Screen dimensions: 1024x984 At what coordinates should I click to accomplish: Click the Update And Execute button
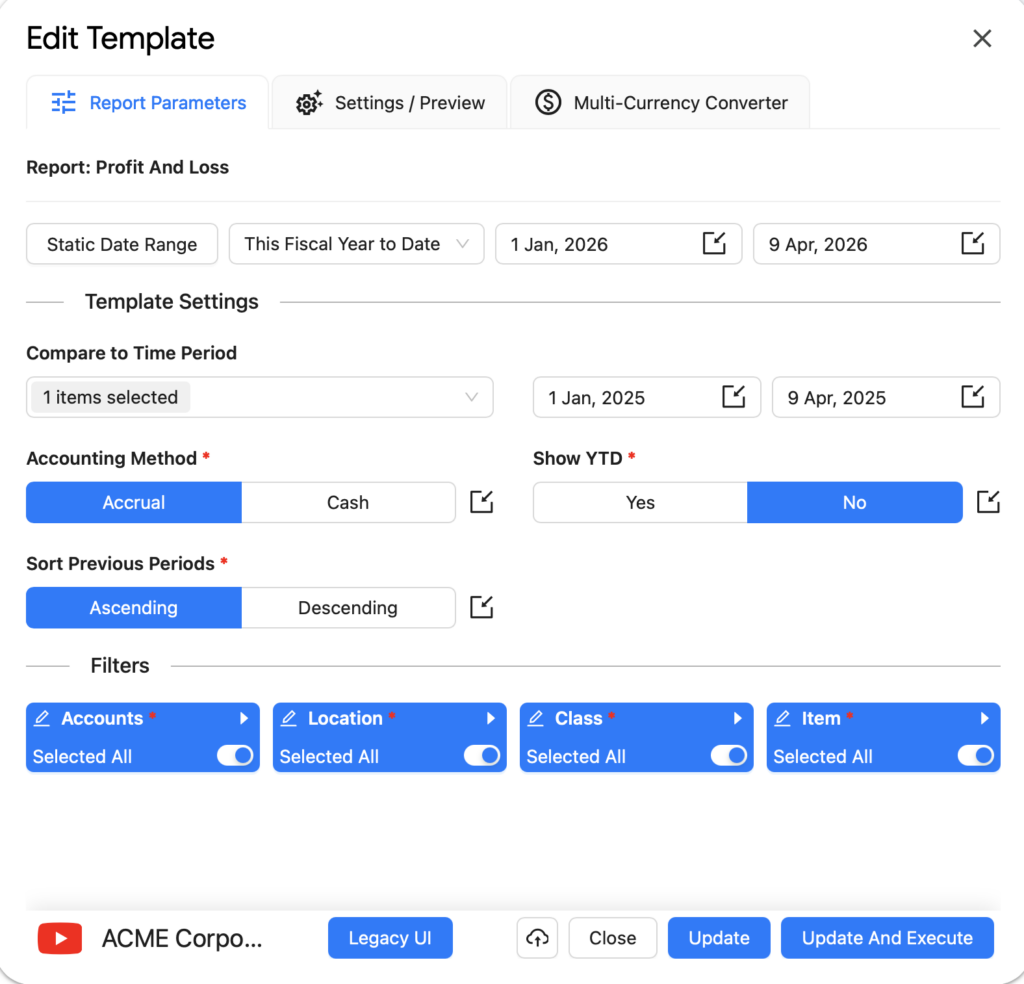coord(887,938)
